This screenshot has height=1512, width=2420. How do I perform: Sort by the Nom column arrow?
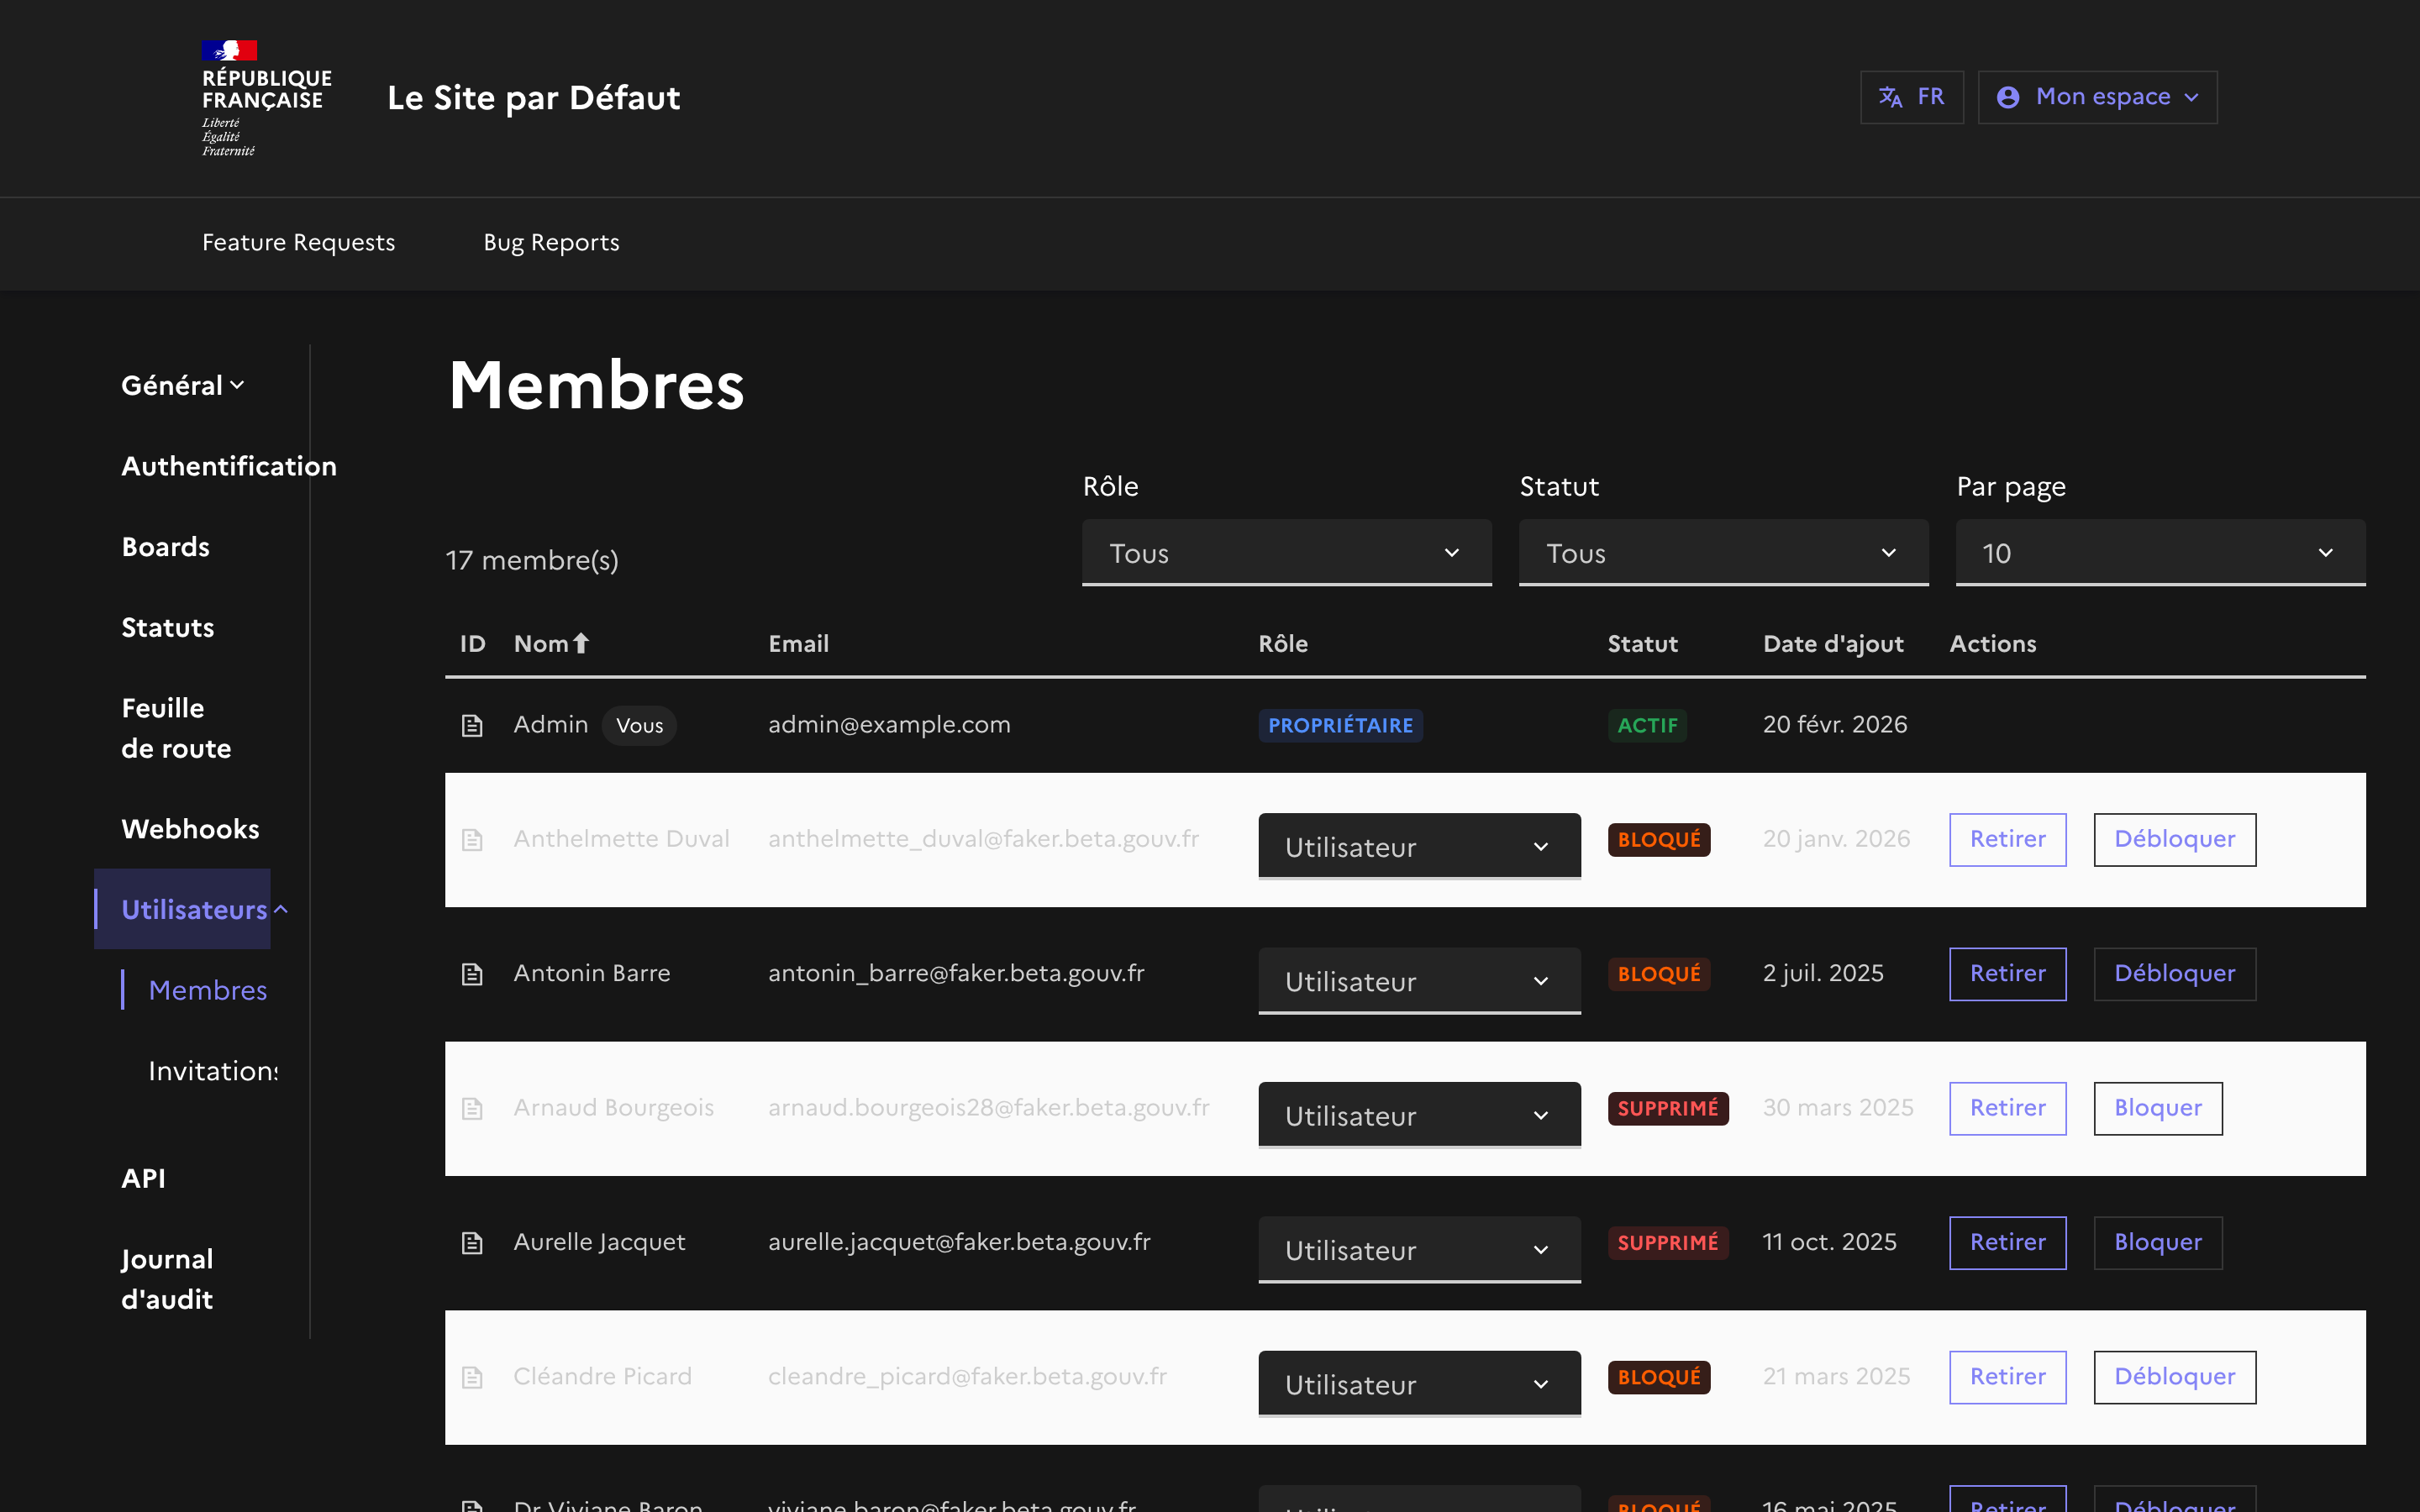580,644
